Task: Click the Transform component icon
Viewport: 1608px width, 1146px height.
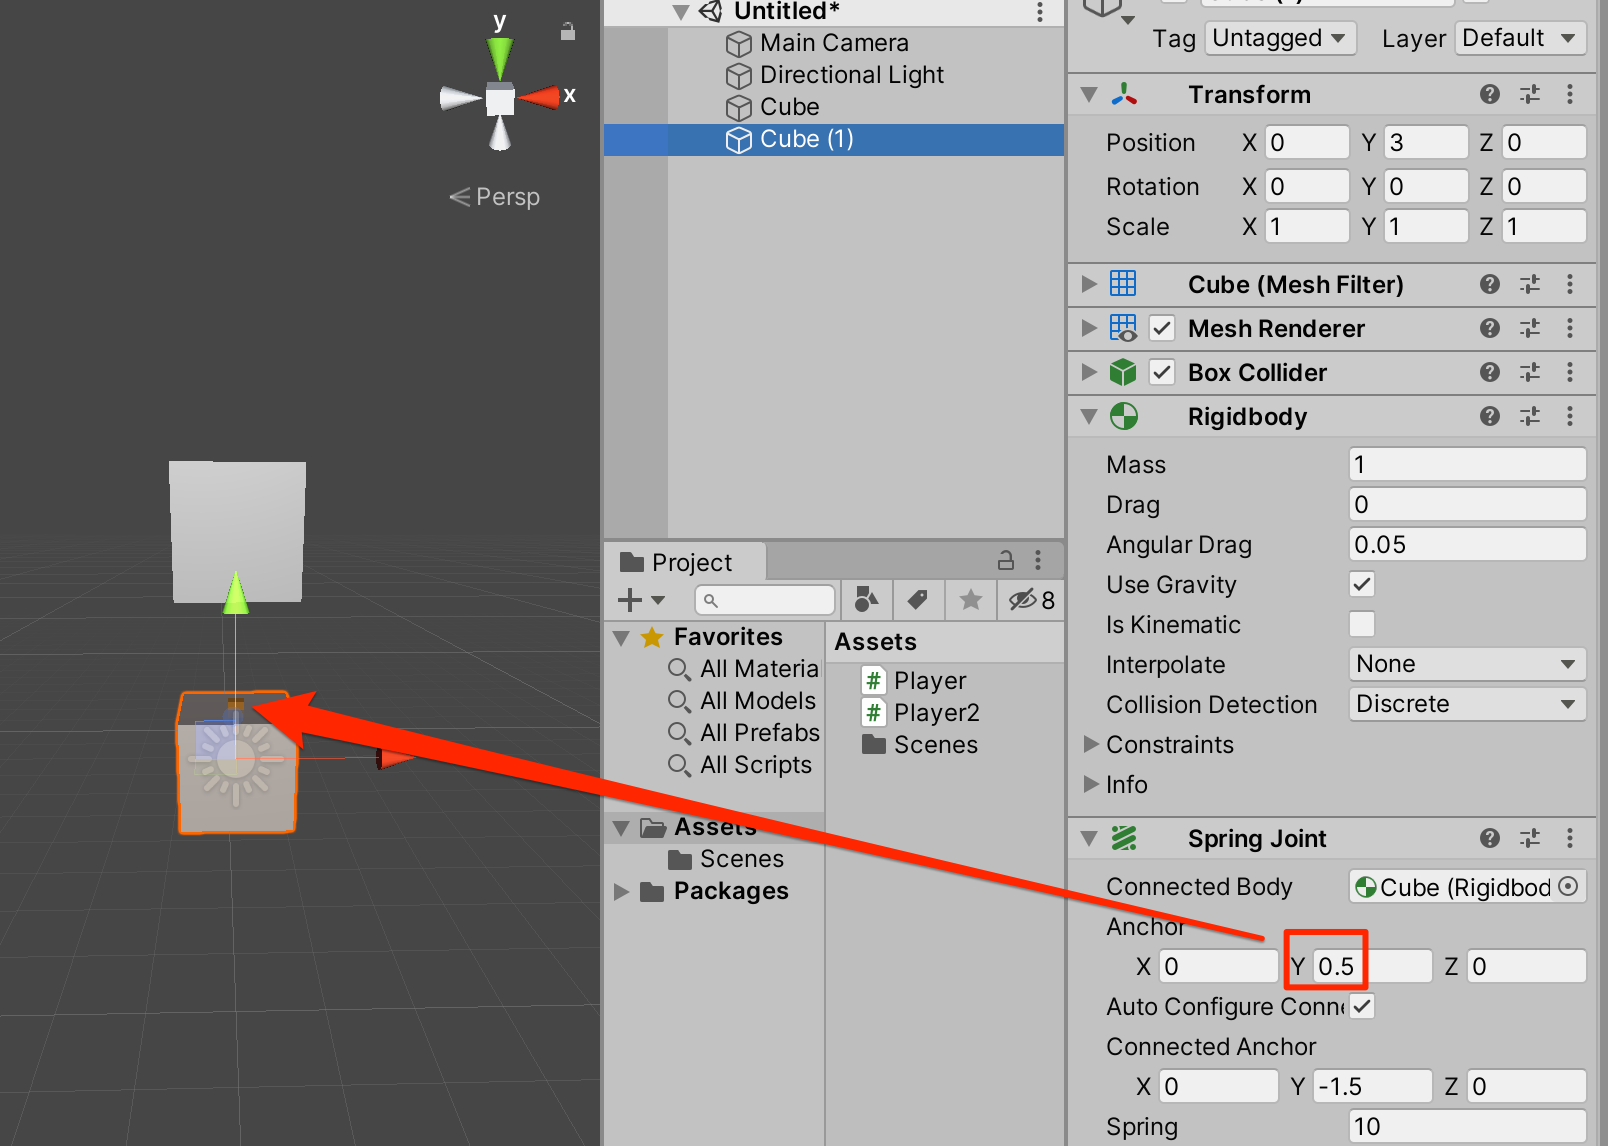Action: [1124, 94]
